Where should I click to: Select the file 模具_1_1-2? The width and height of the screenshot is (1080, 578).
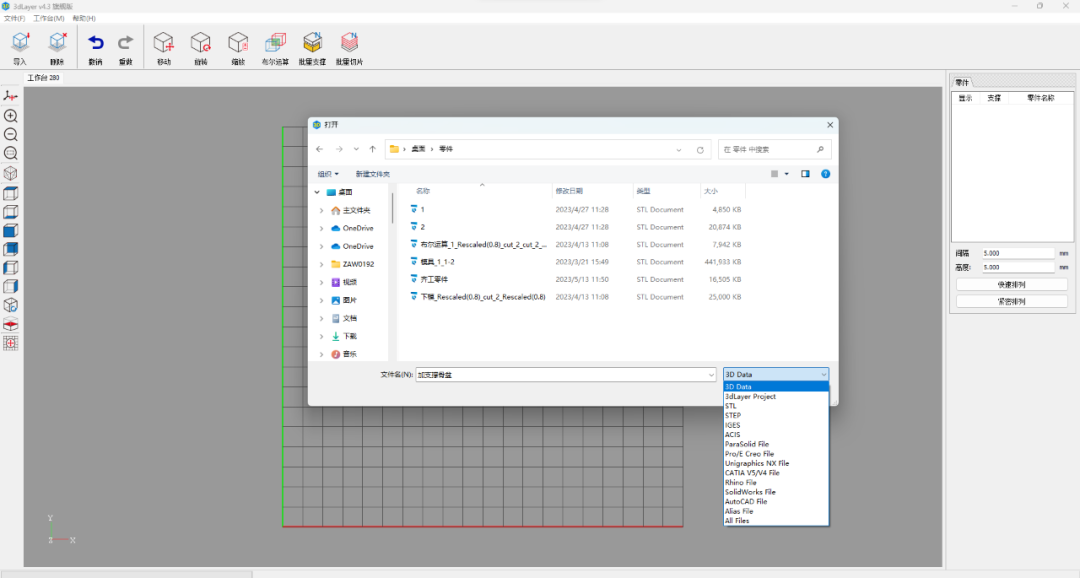click(437, 262)
